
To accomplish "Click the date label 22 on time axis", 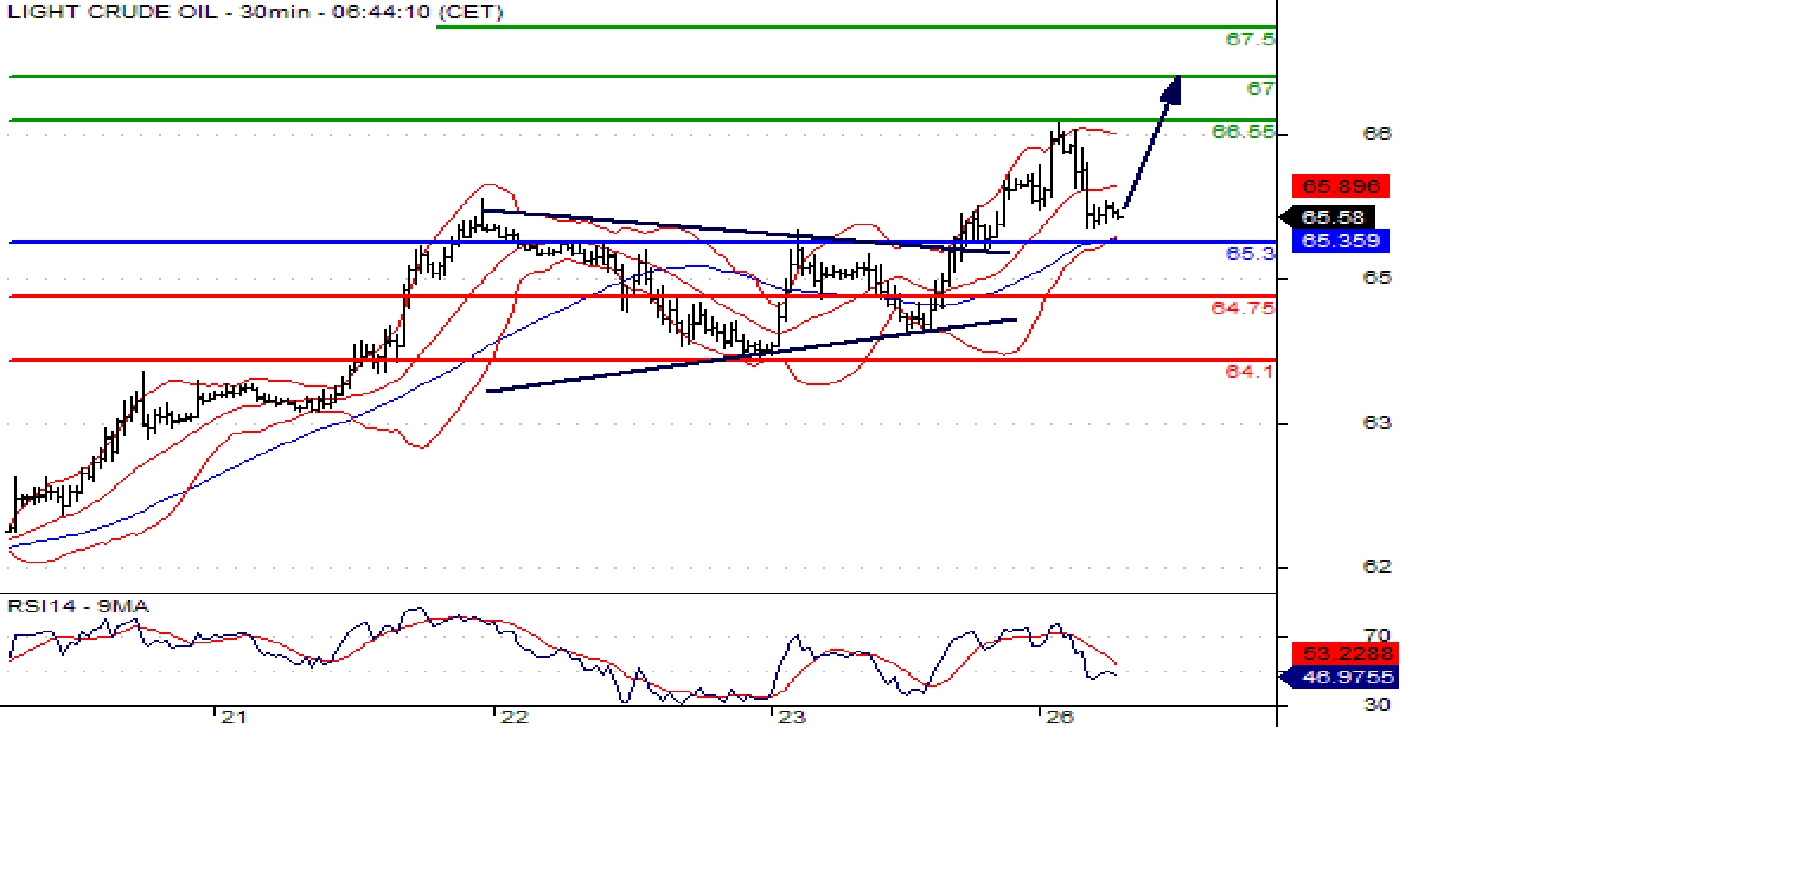I will (514, 717).
